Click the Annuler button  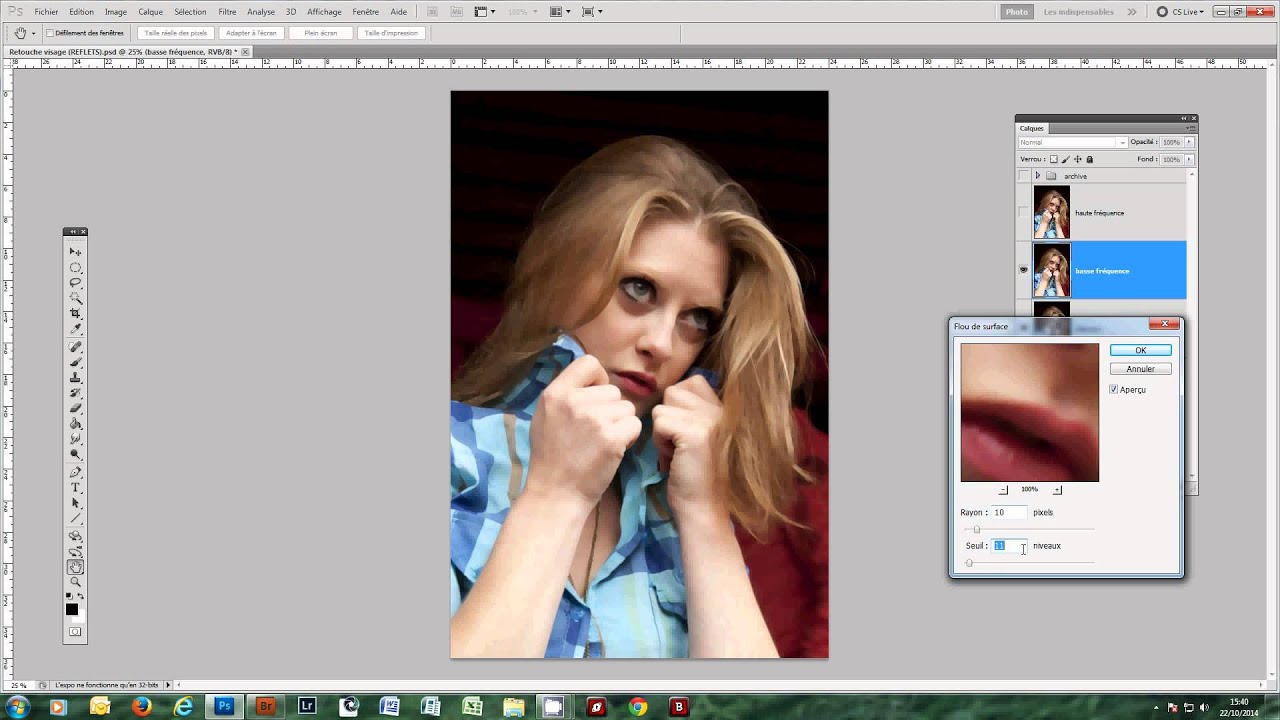click(x=1140, y=369)
